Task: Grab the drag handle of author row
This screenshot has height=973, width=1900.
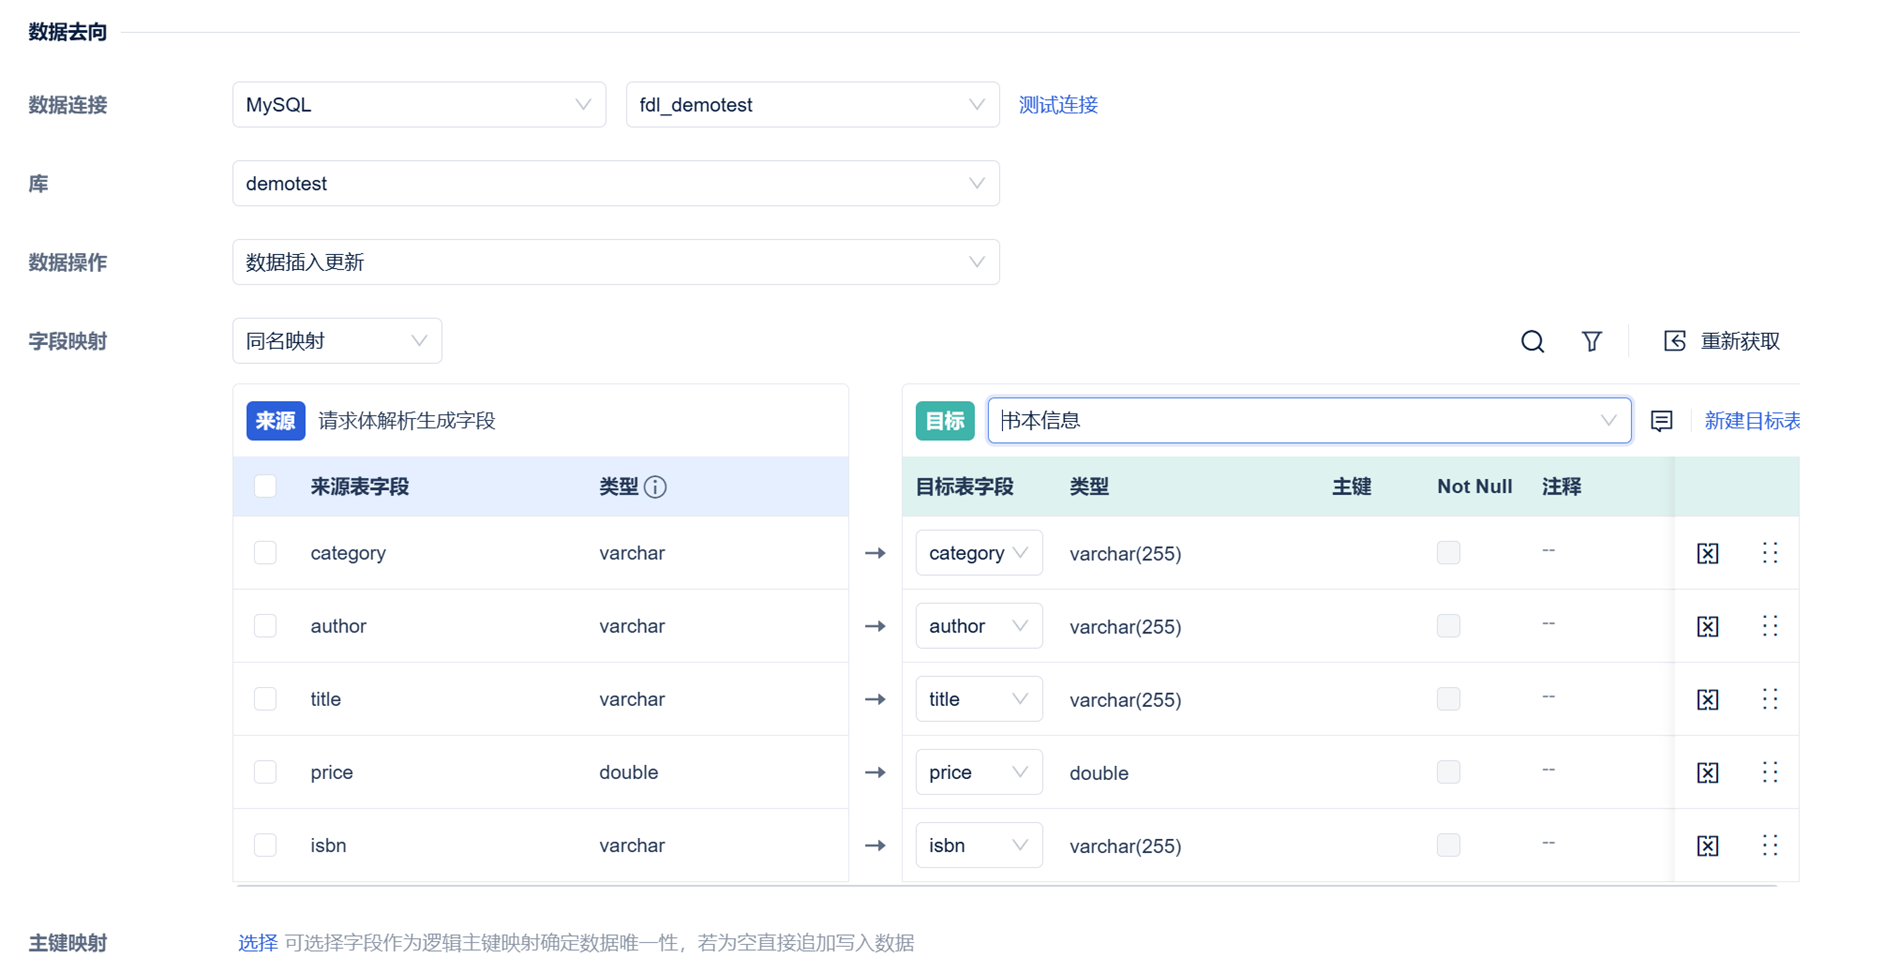Action: pos(1770,626)
